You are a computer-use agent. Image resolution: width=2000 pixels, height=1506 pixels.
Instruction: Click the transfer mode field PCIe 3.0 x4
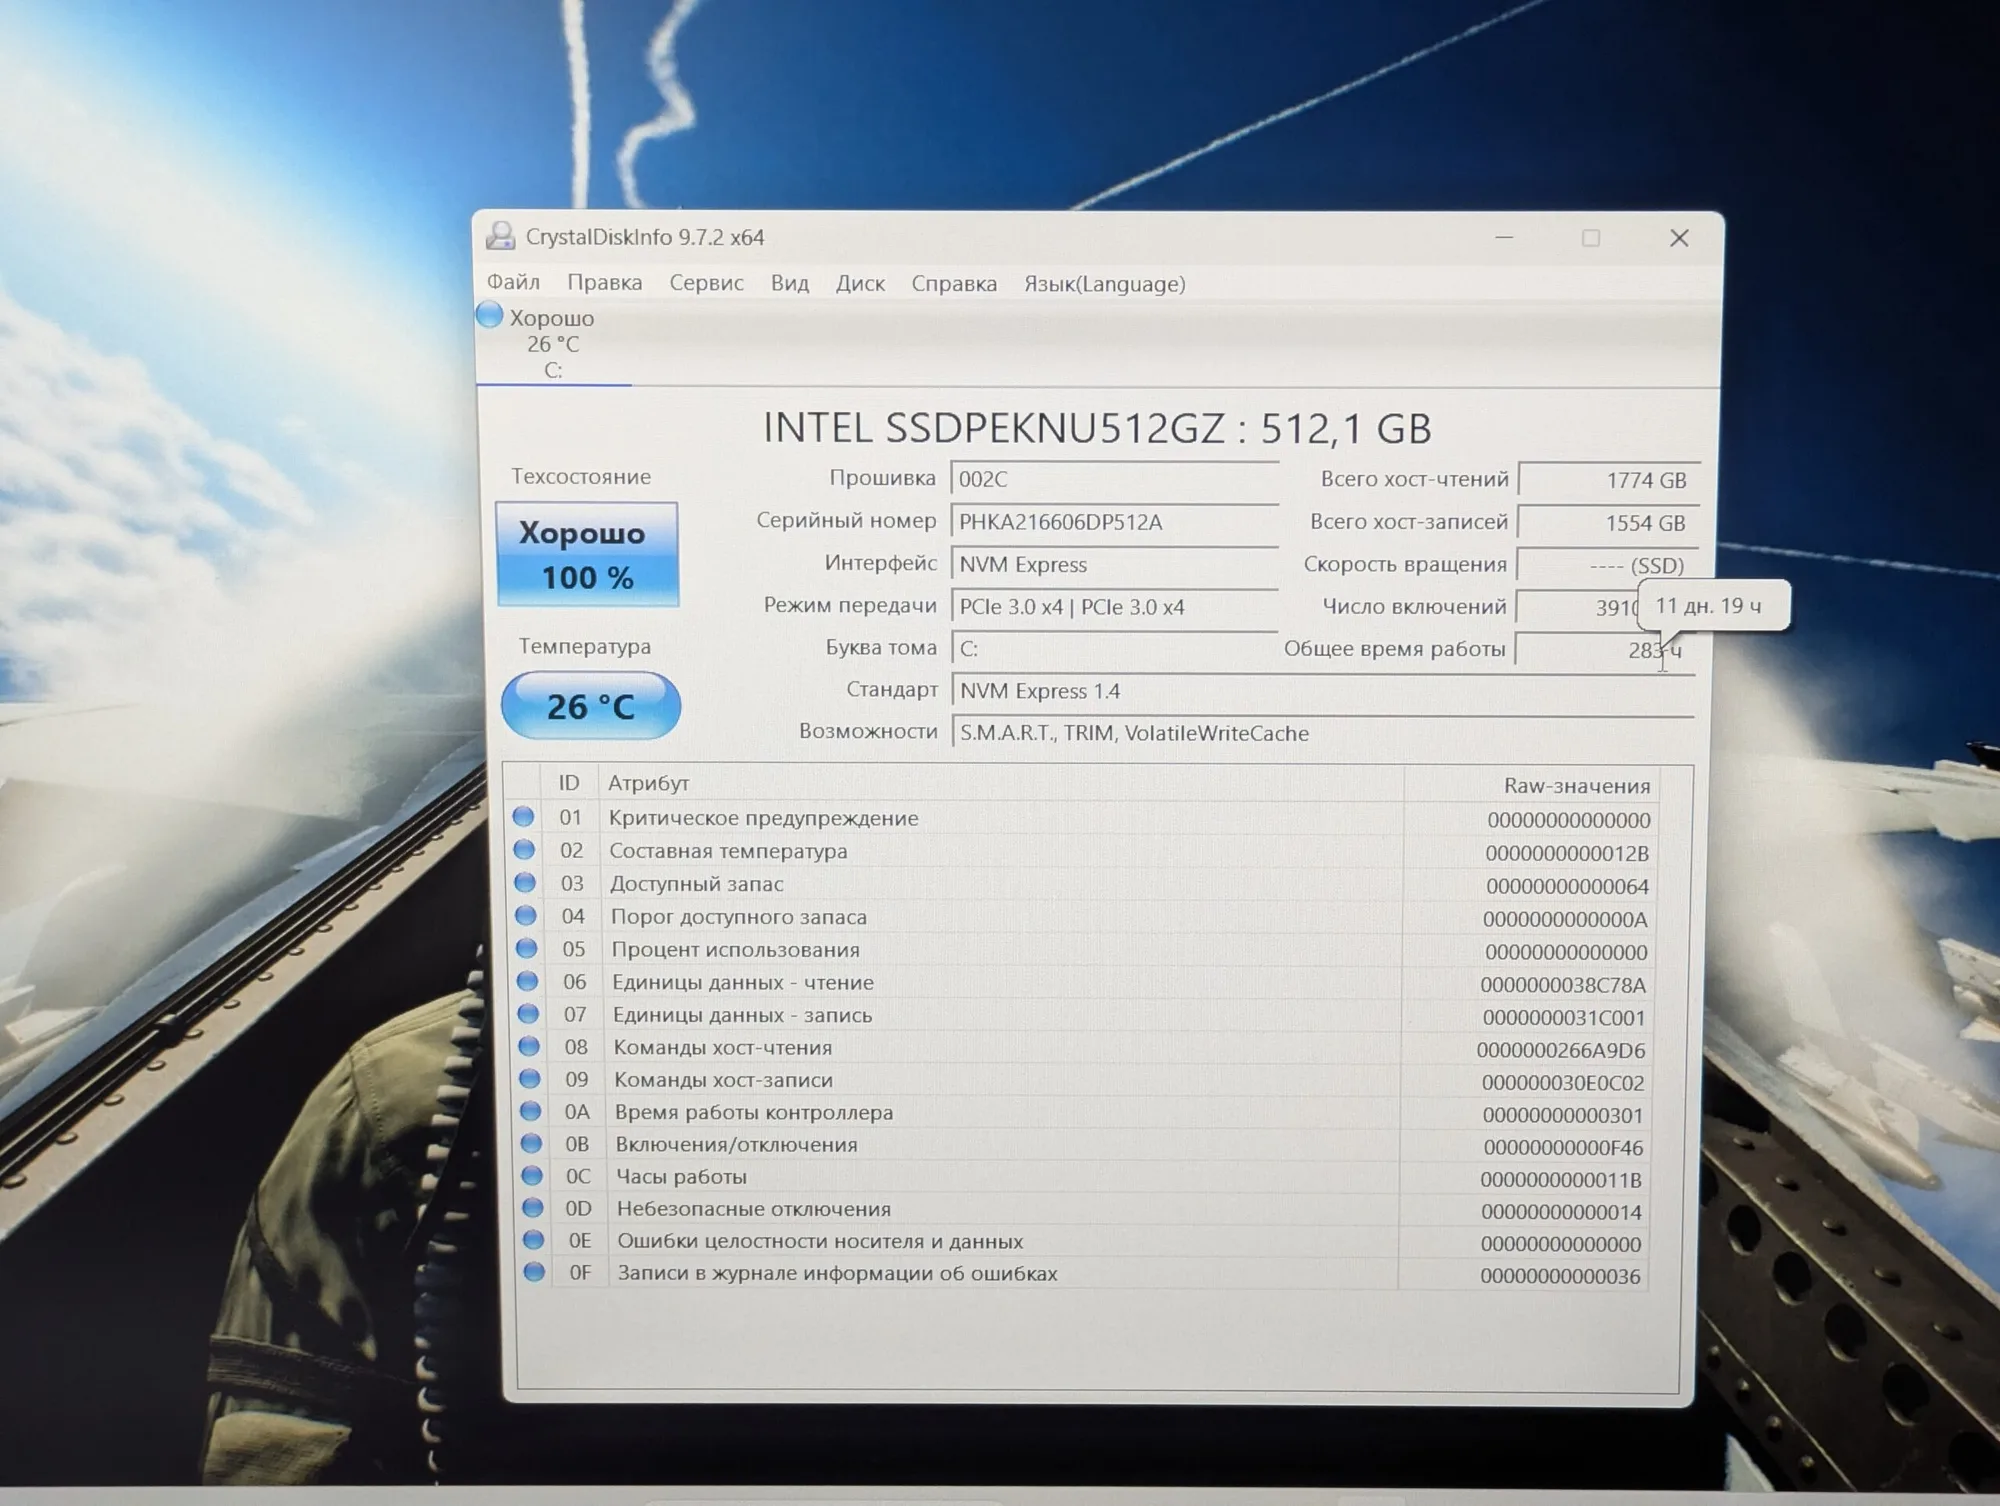coord(1114,607)
